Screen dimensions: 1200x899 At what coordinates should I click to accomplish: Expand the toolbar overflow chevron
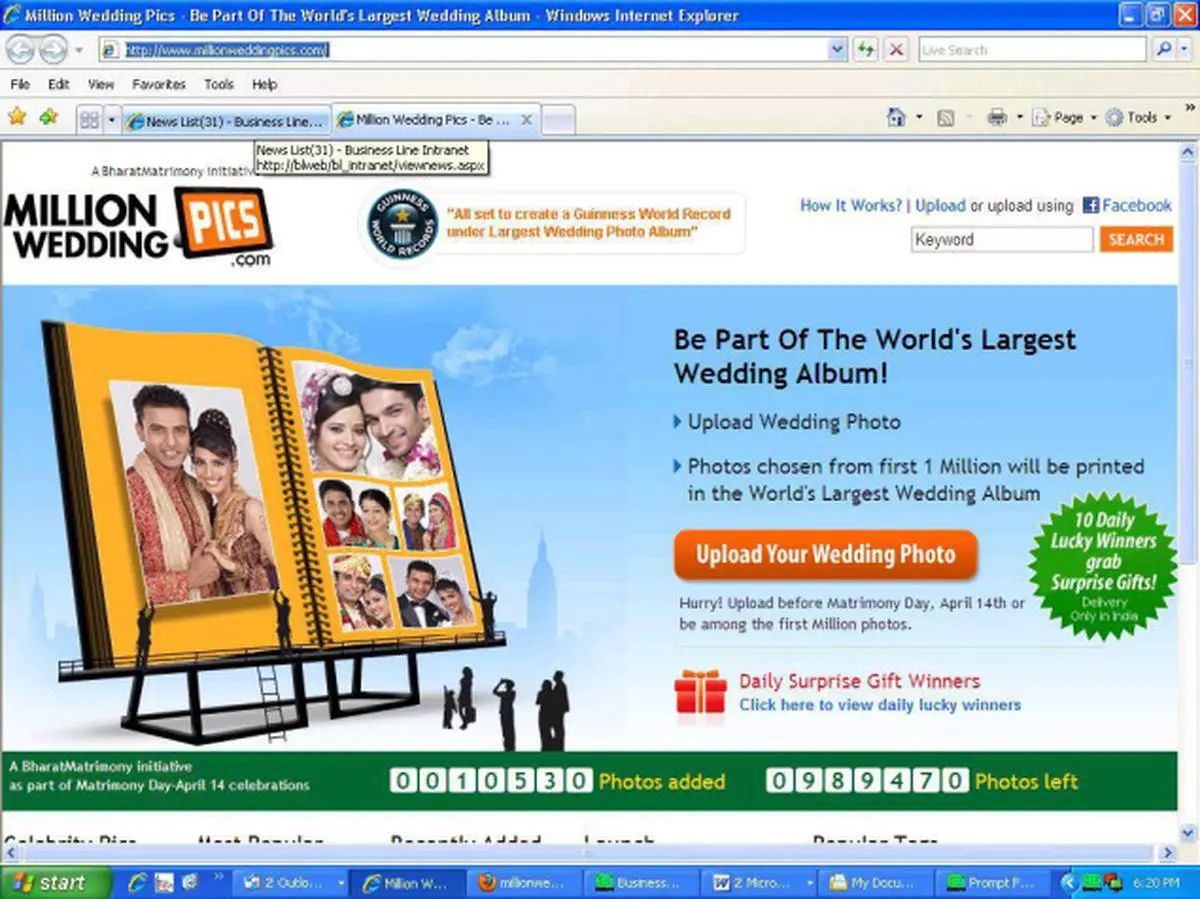tap(1190, 106)
